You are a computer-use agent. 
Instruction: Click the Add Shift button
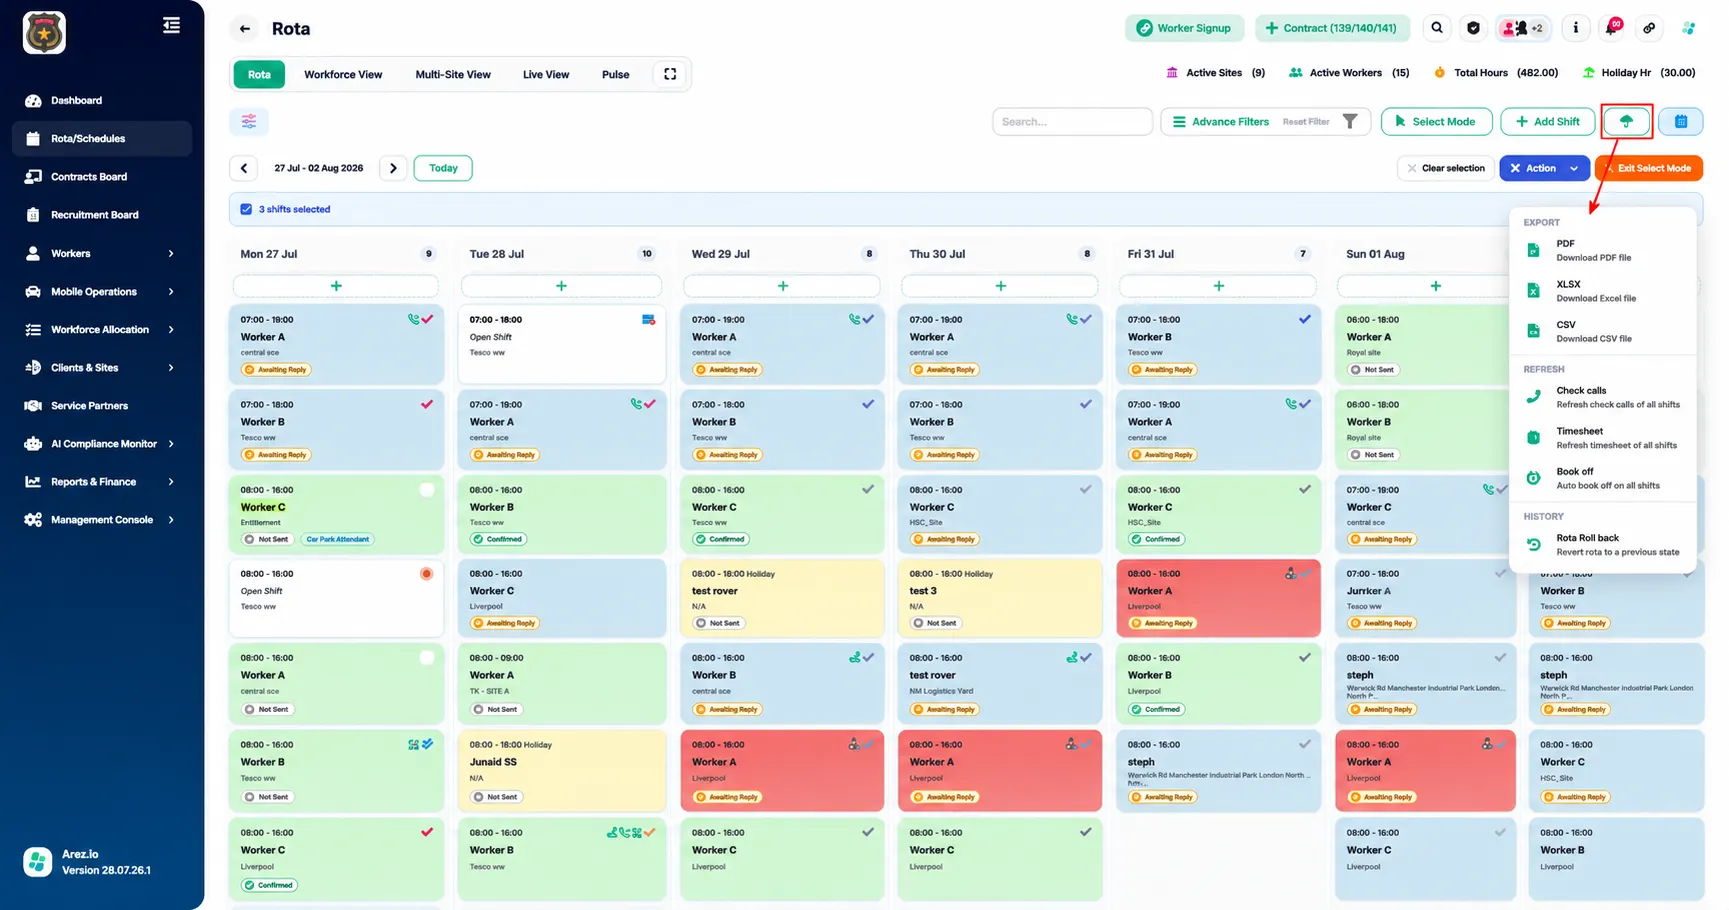(1547, 121)
